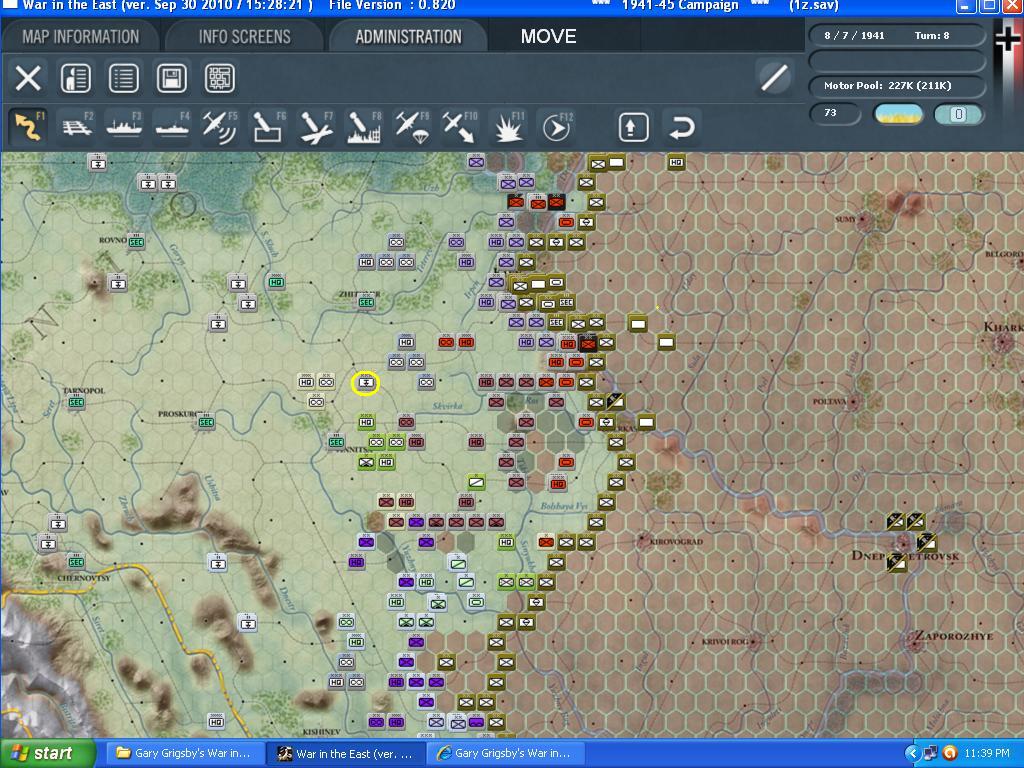
Task: Select the SEC unit at Rovno
Action: click(x=136, y=242)
